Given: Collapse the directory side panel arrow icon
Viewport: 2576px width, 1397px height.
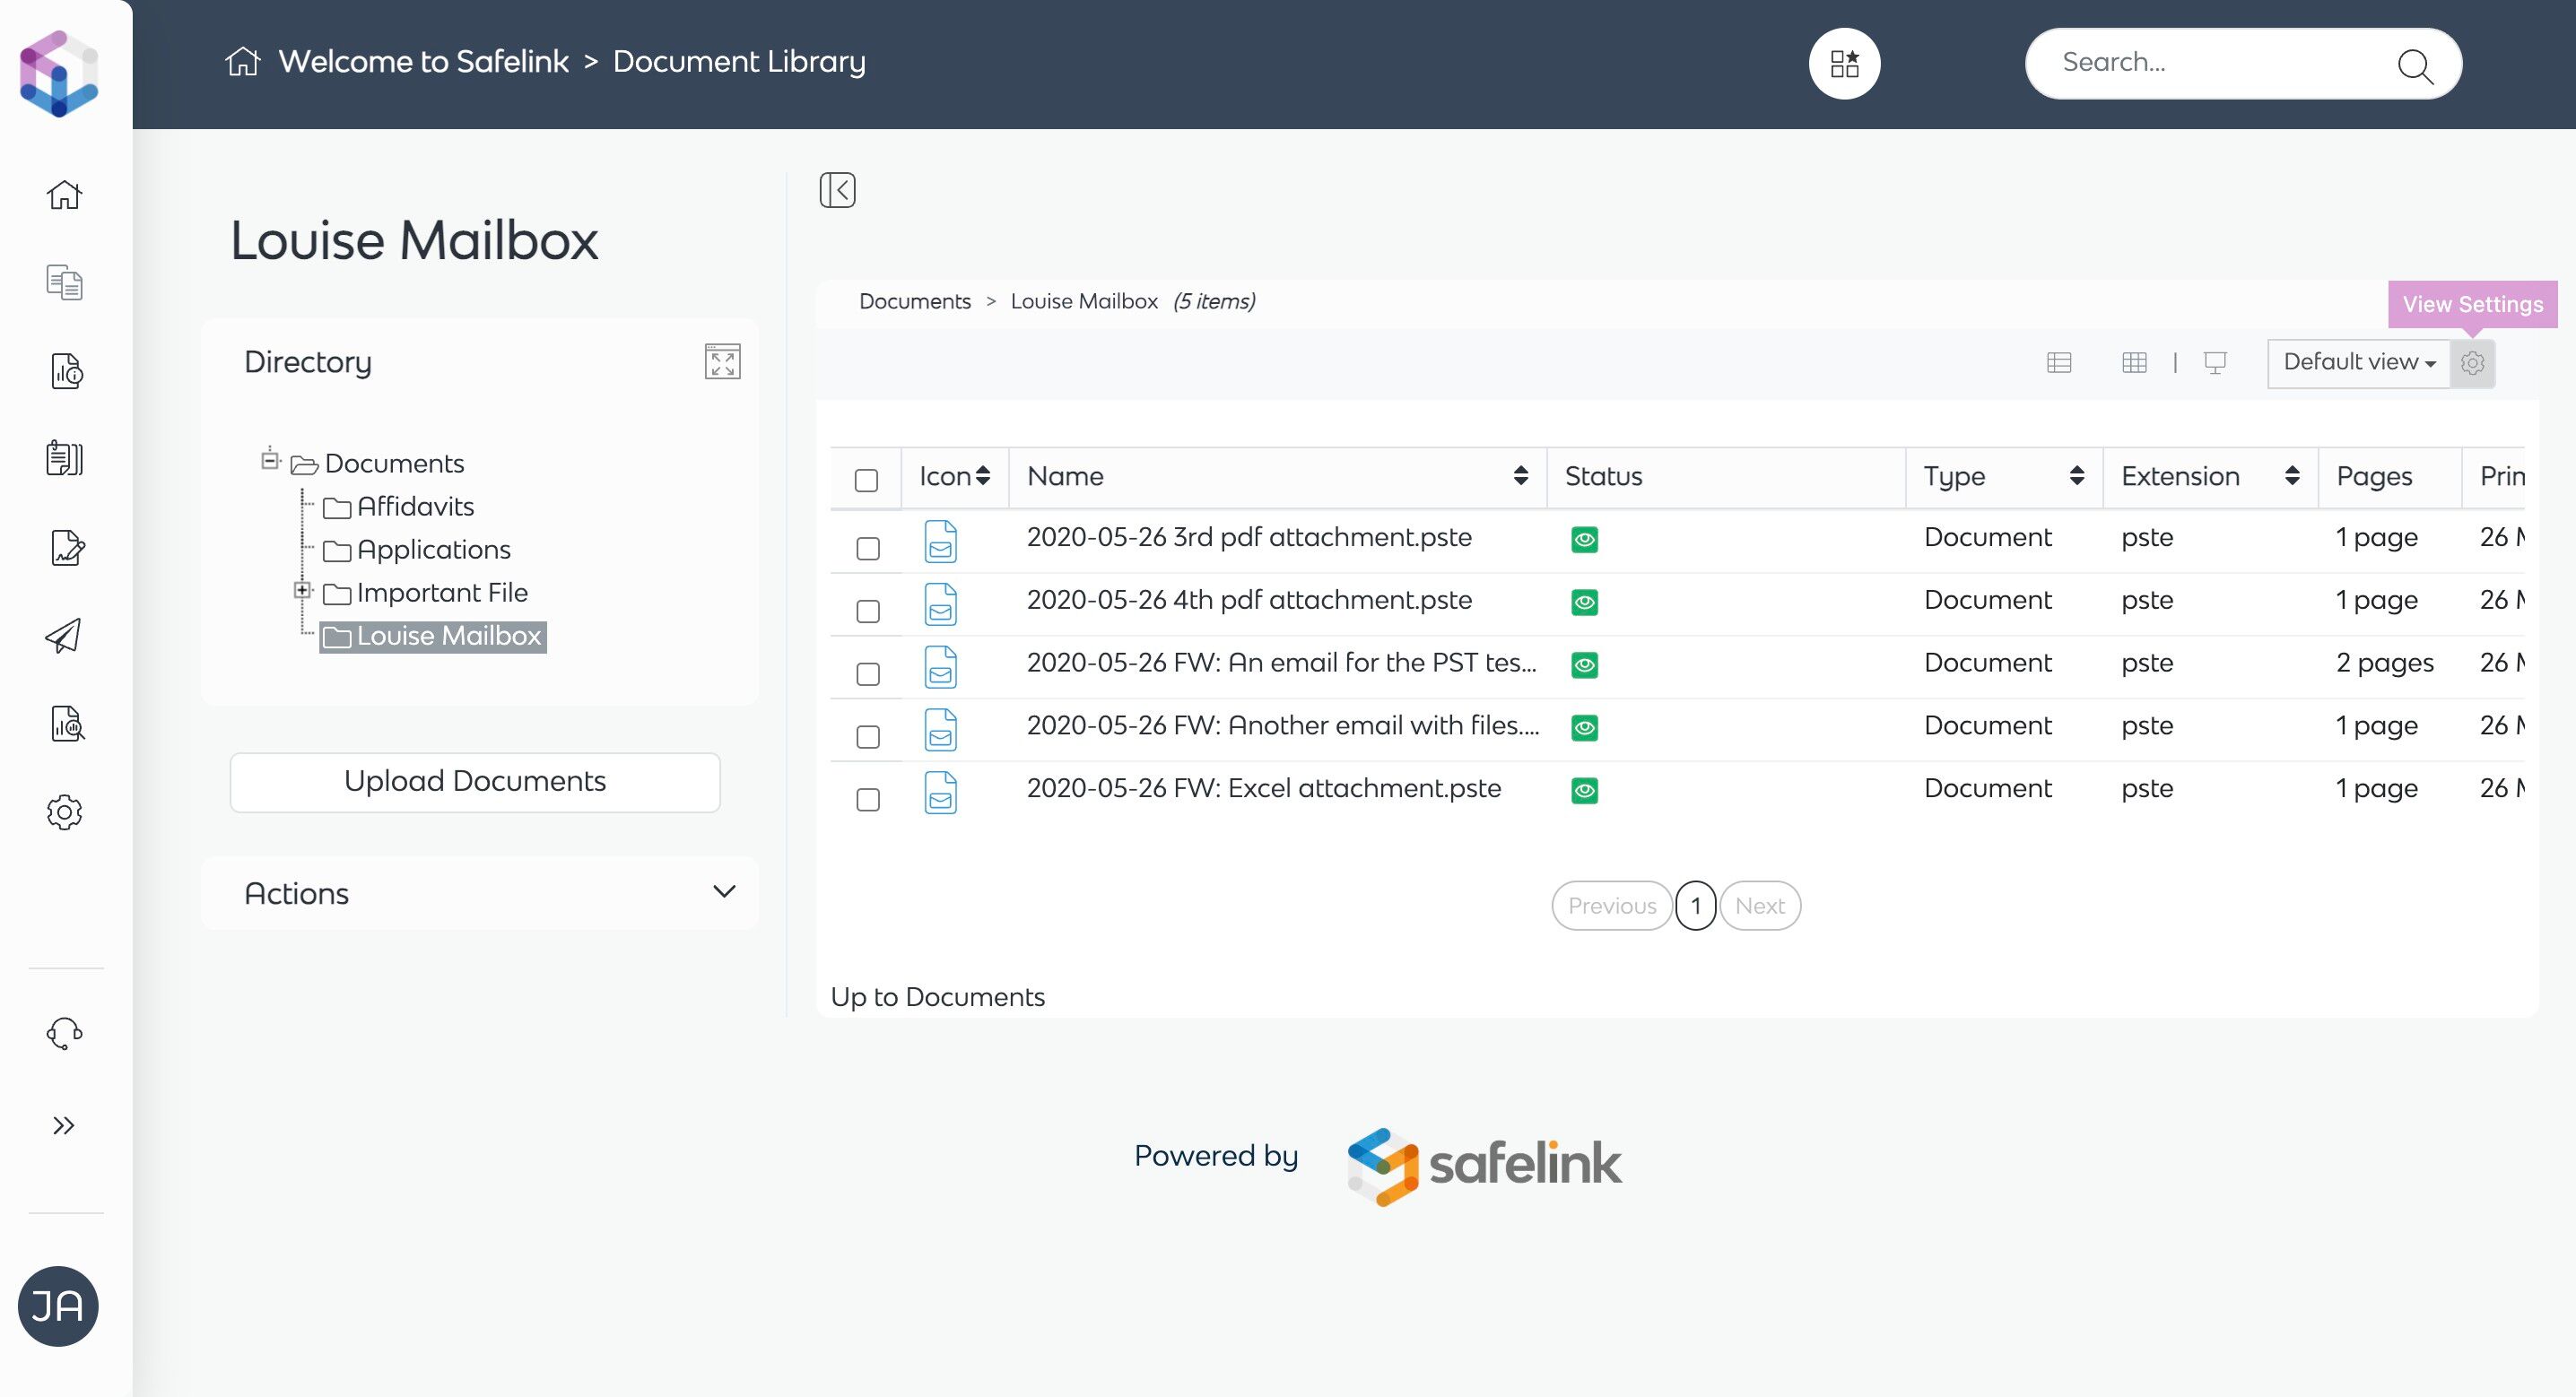Looking at the screenshot, I should [x=837, y=190].
